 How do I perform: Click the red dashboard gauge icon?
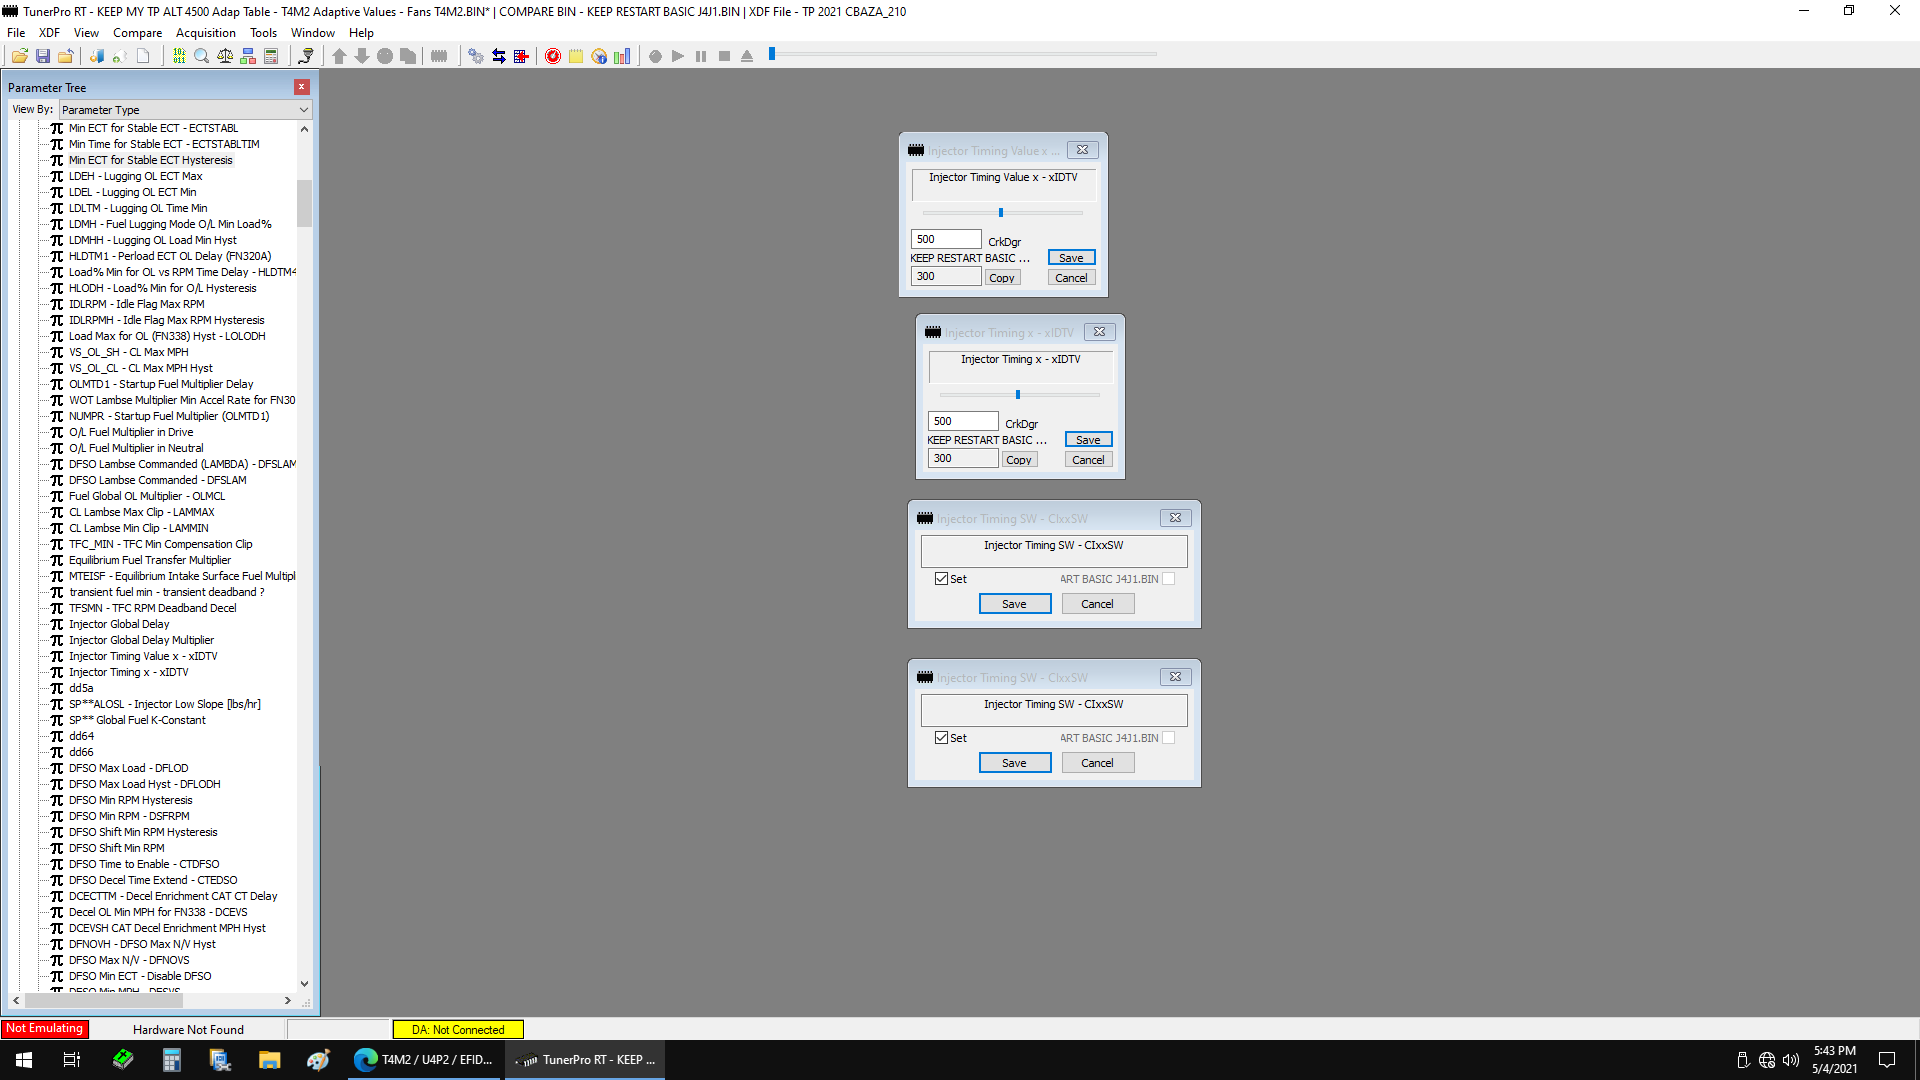tap(552, 56)
